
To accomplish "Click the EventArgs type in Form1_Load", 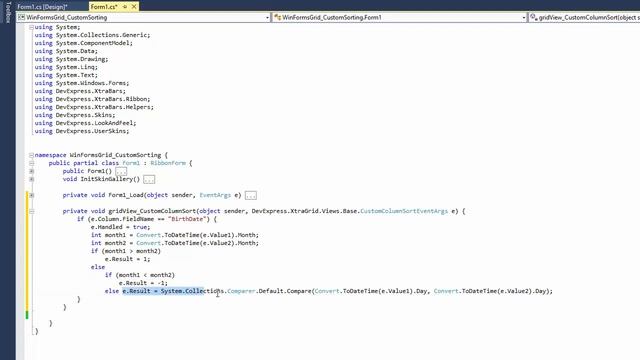I will click(x=215, y=195).
